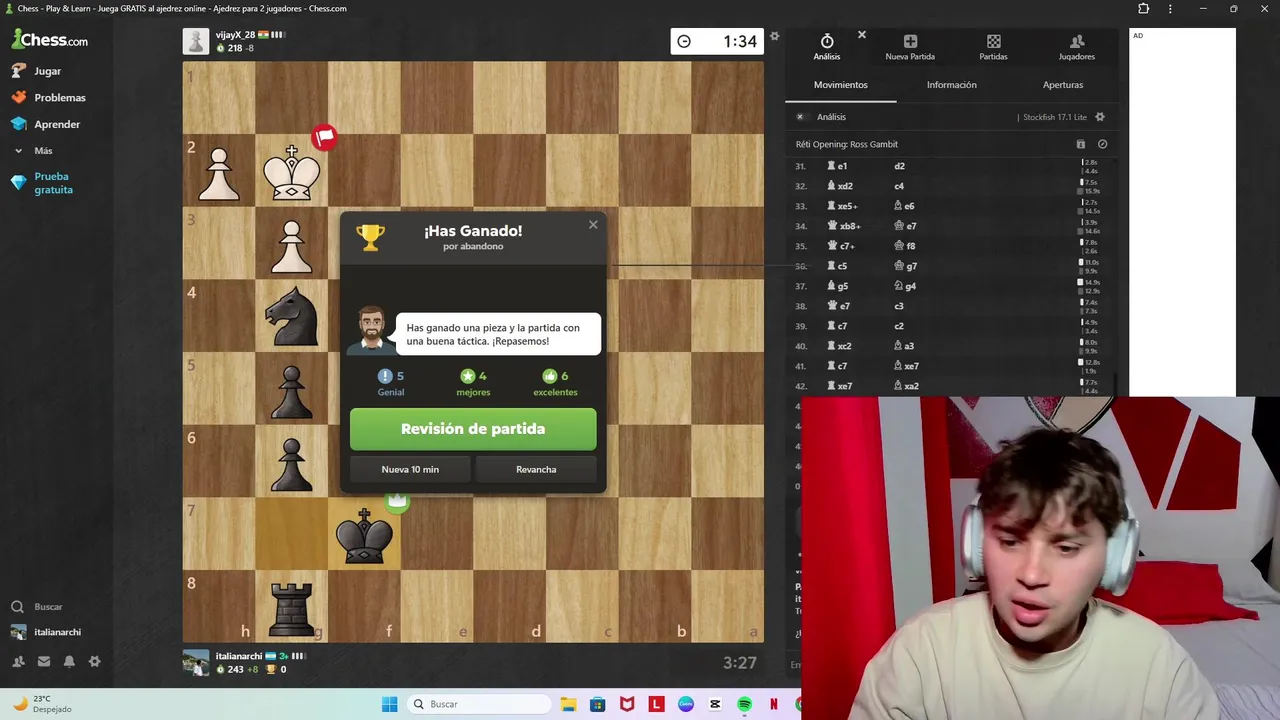The image size is (1280, 720).
Task: Close the Análisis tab with X
Action: click(x=862, y=35)
